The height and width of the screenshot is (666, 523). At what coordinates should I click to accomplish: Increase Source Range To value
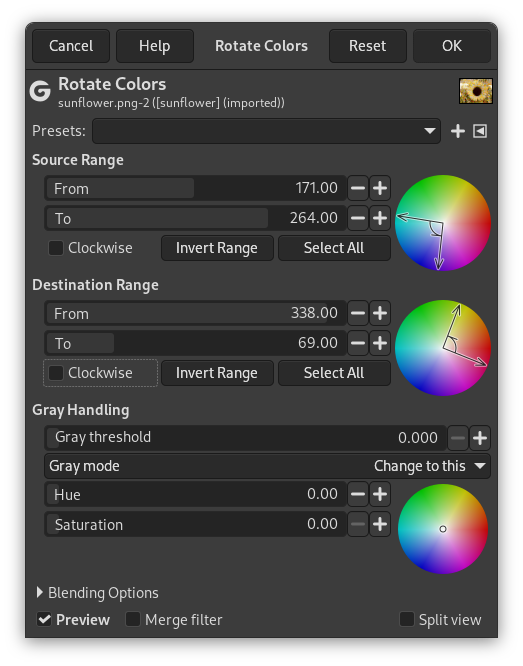coord(380,218)
